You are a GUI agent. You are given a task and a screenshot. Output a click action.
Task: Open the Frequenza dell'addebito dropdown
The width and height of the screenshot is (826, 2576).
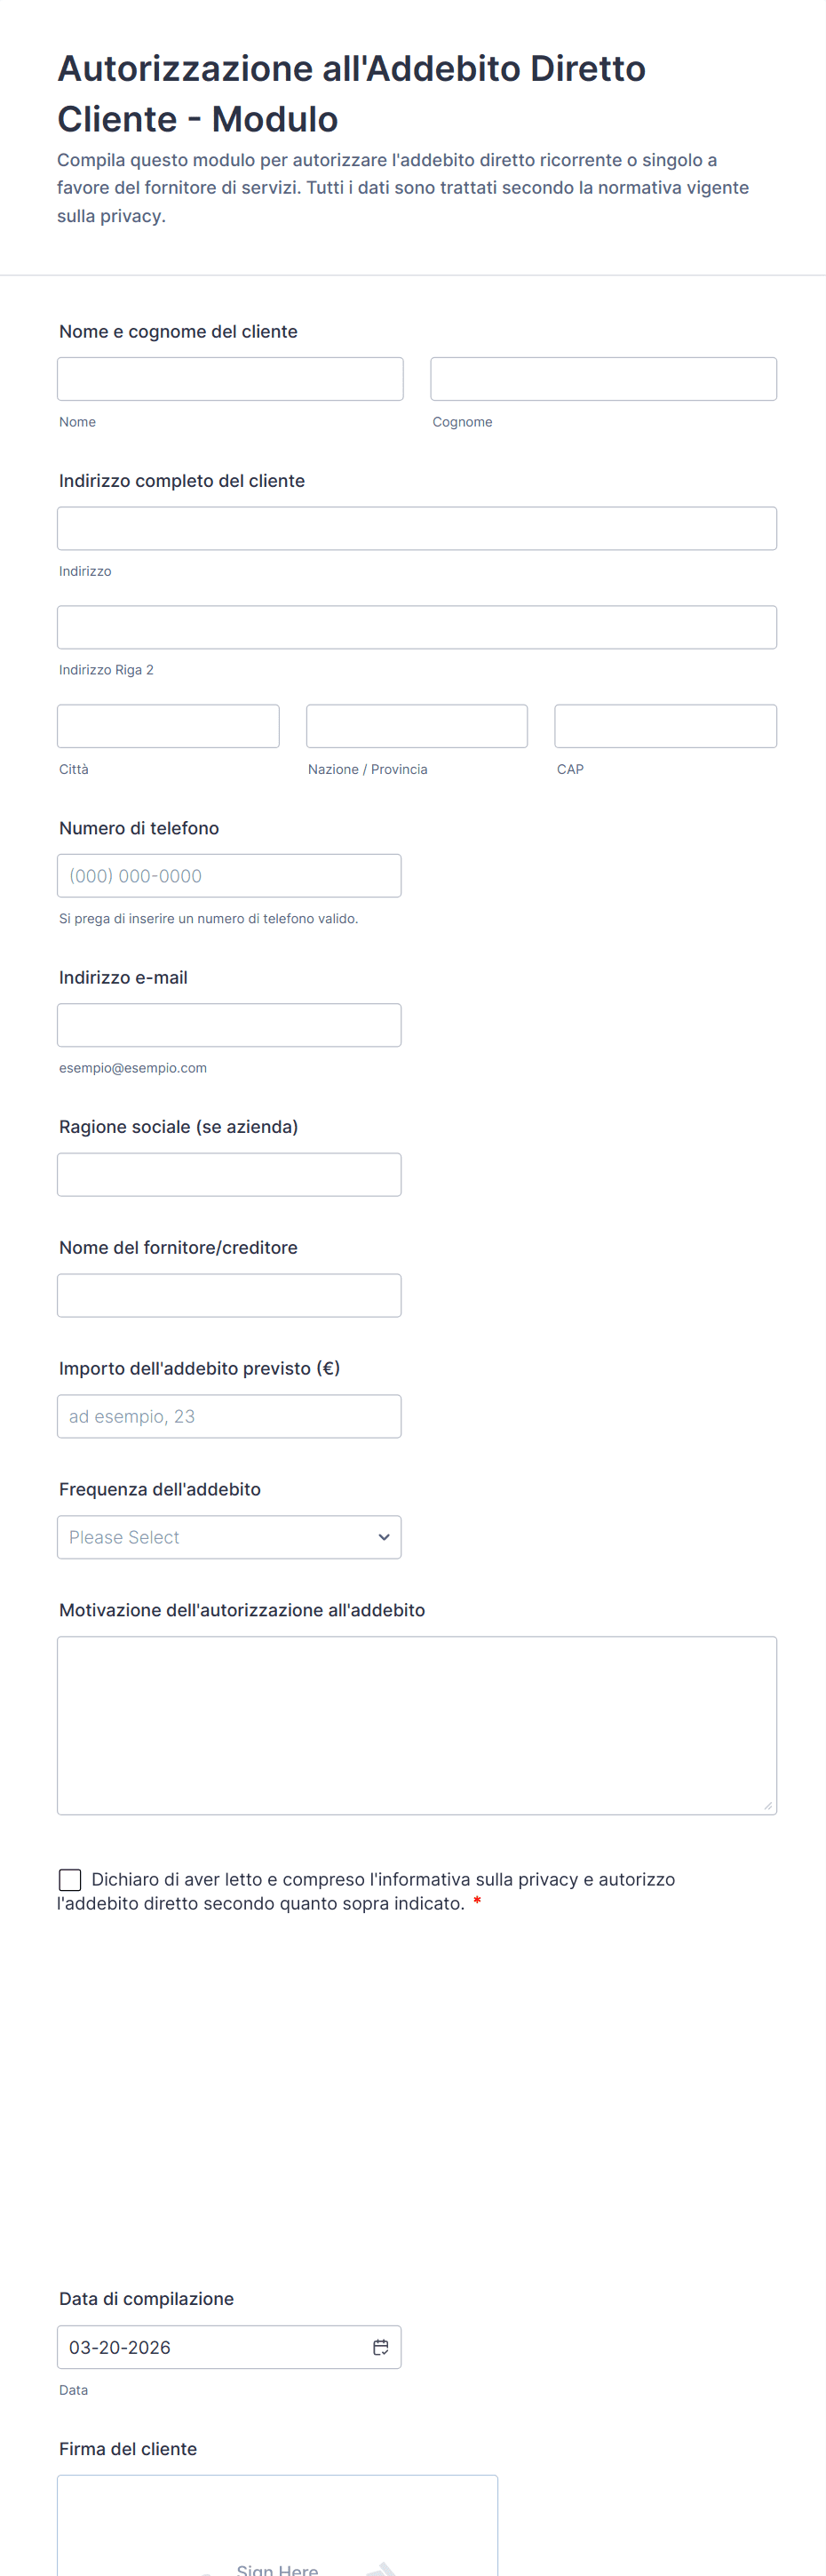point(228,1537)
